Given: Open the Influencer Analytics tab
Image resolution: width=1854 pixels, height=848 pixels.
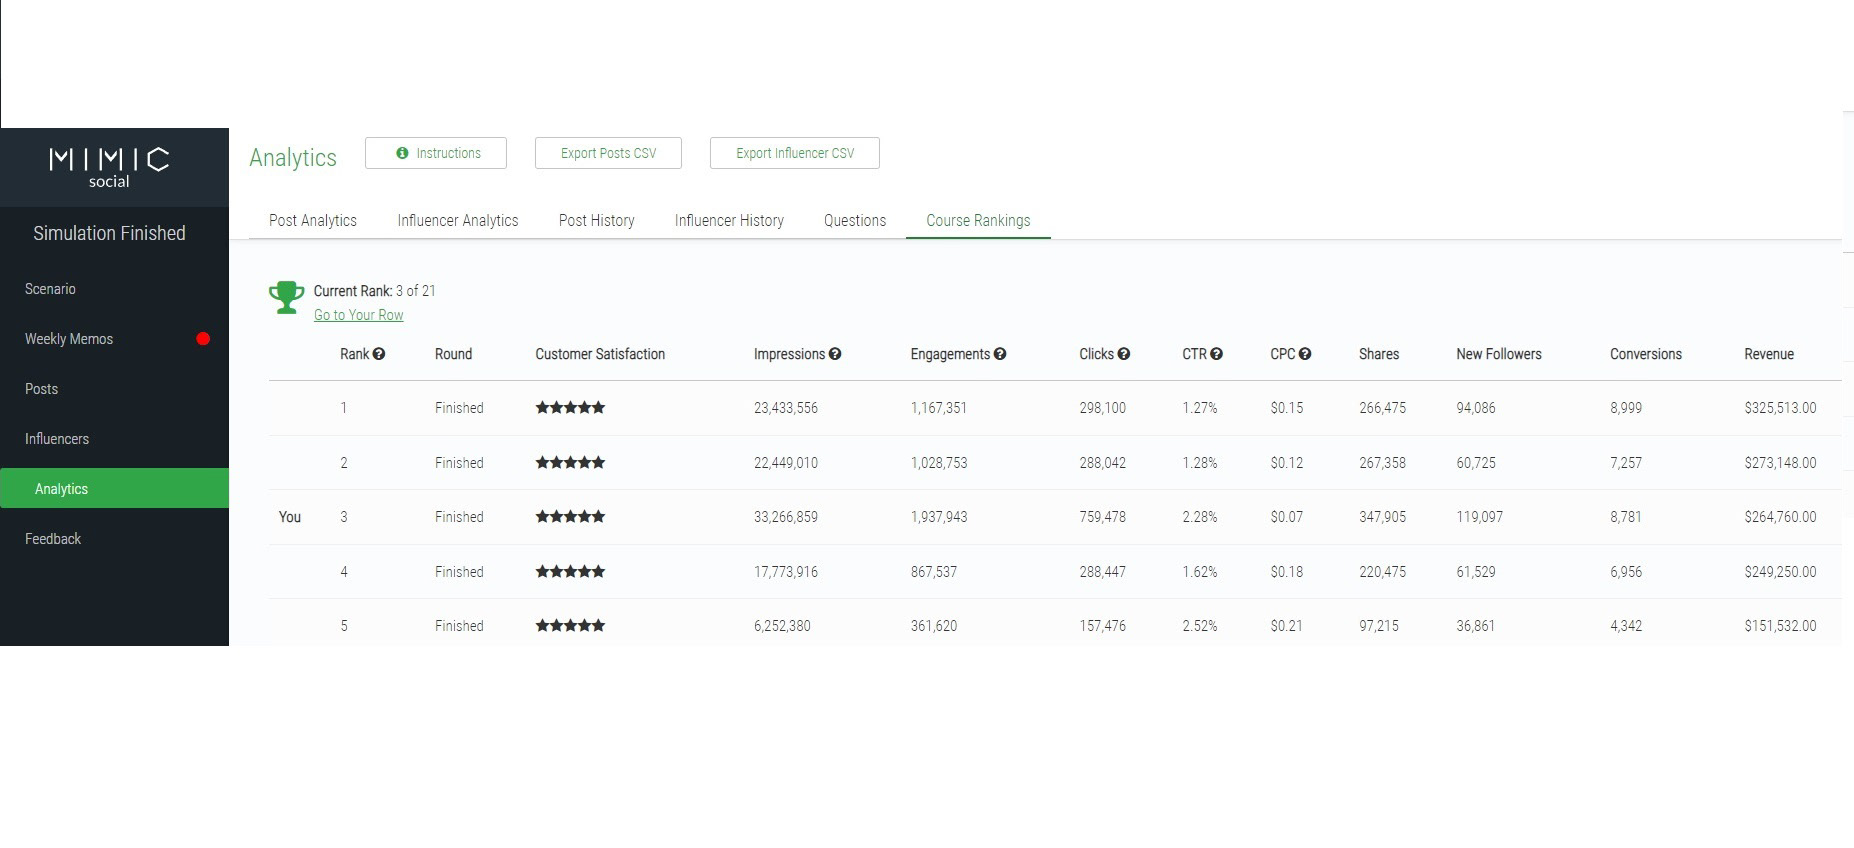Looking at the screenshot, I should pyautogui.click(x=458, y=221).
